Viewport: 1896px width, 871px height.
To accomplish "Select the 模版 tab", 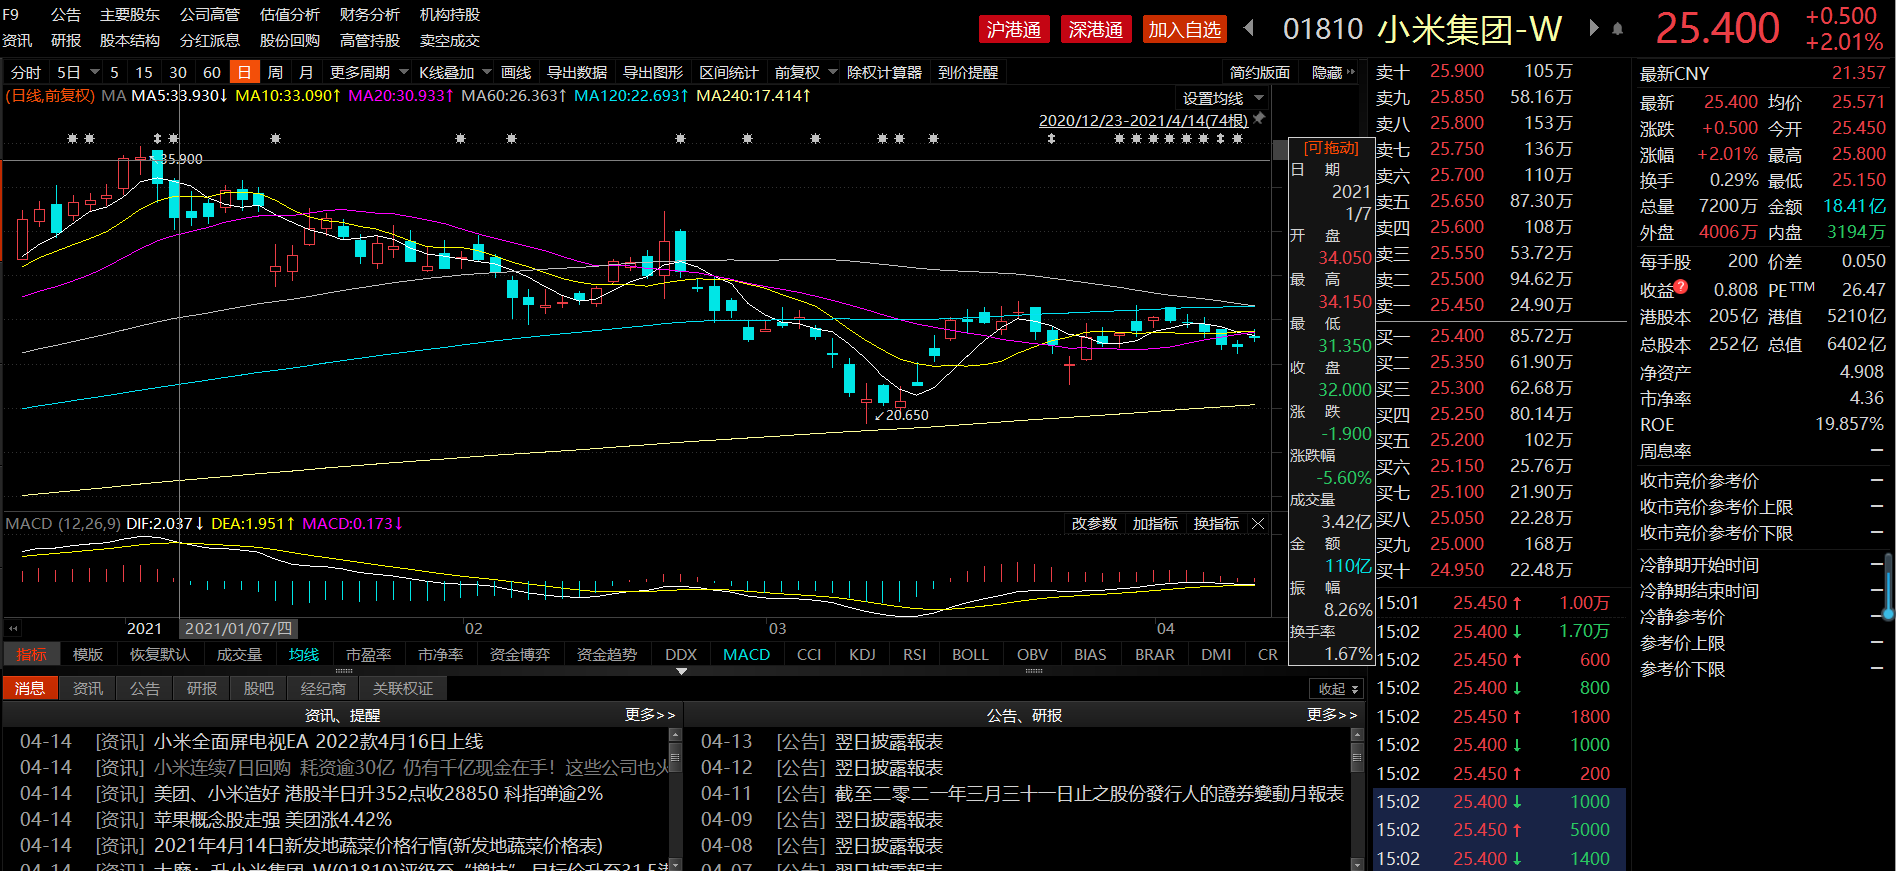I will click(x=88, y=654).
